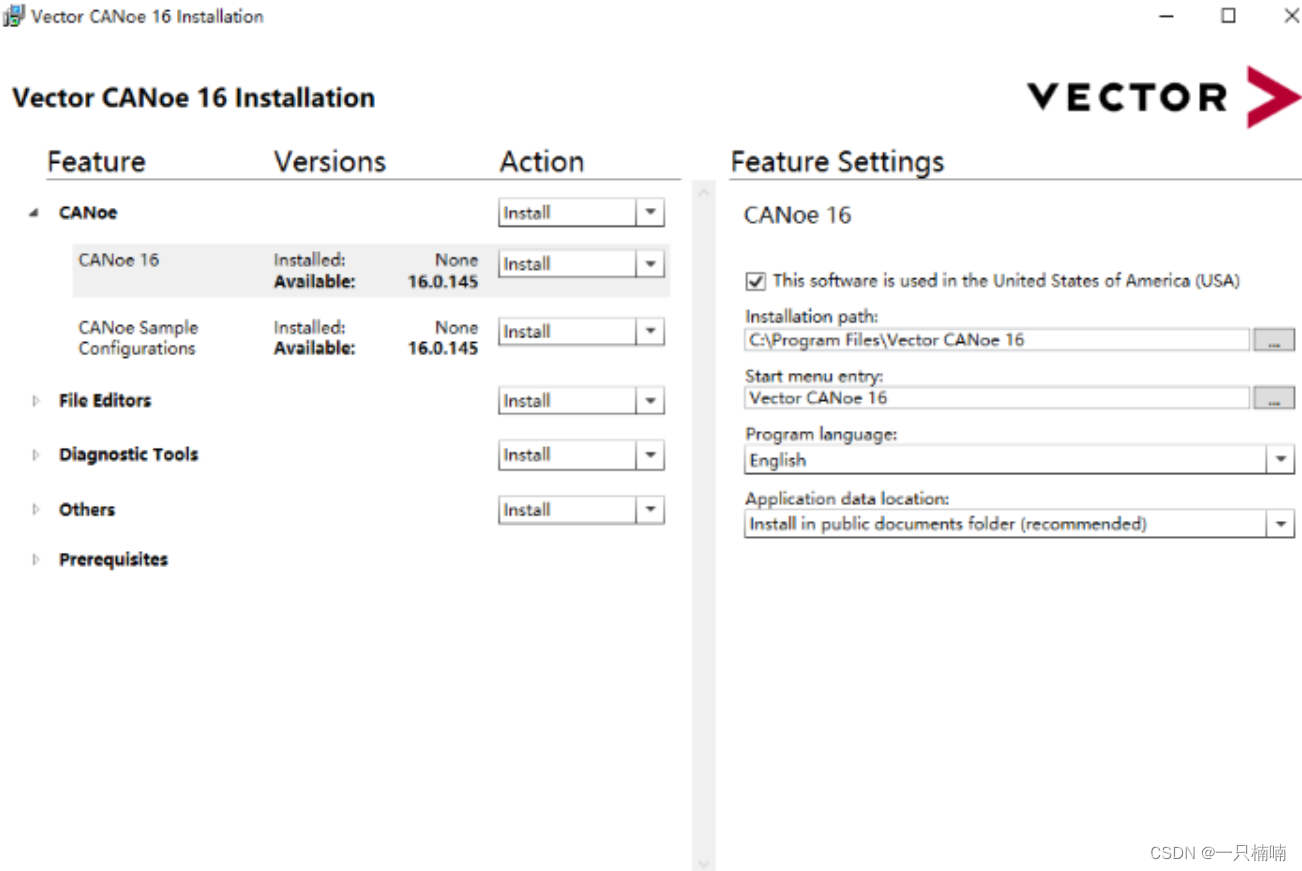Screen dimensions: 1302x871
Task: Expand the Prerequisites group
Action: click(x=36, y=559)
